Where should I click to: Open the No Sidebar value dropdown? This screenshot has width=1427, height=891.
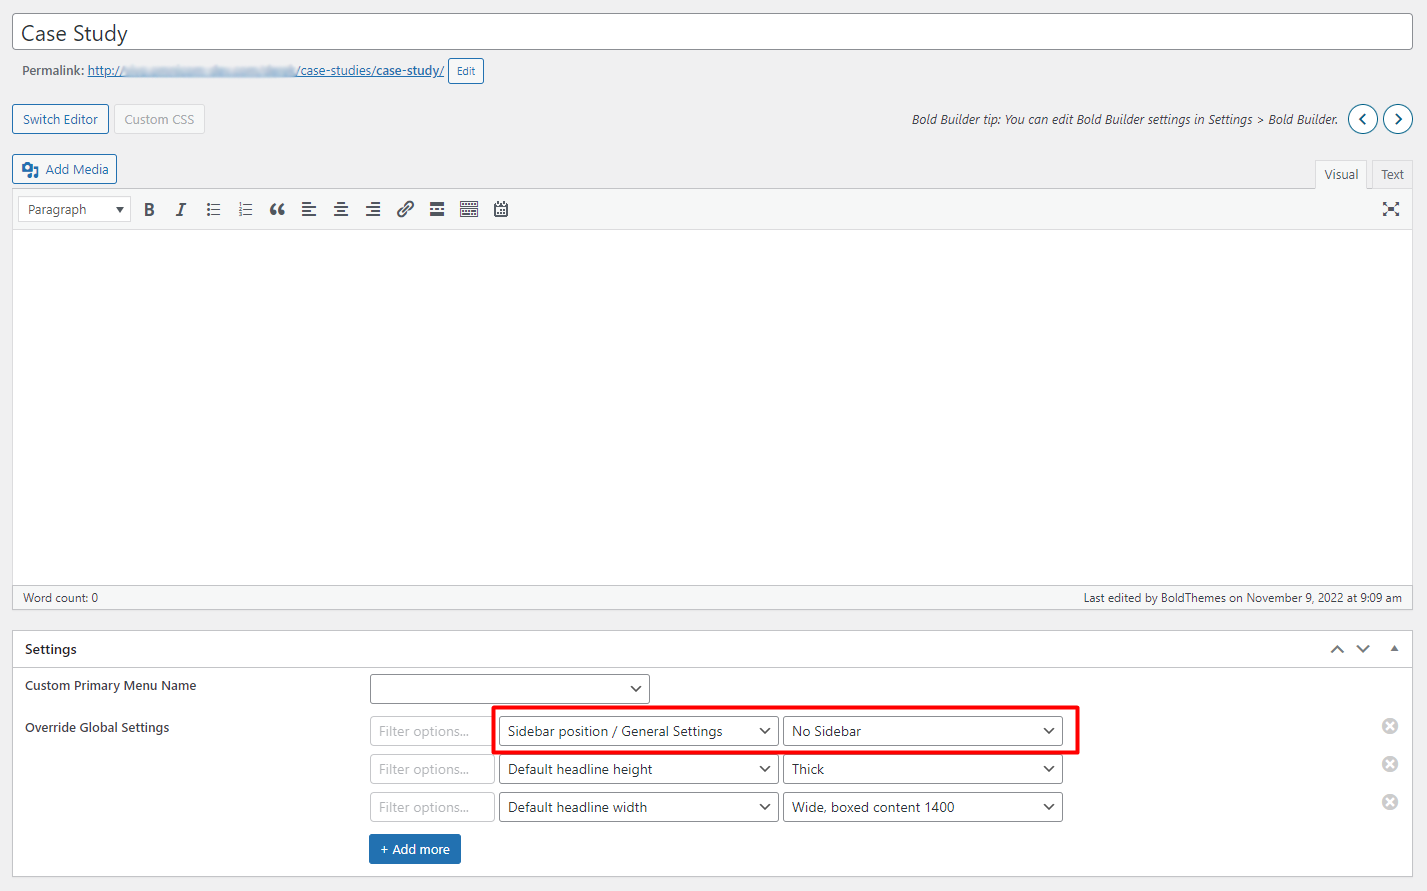923,731
